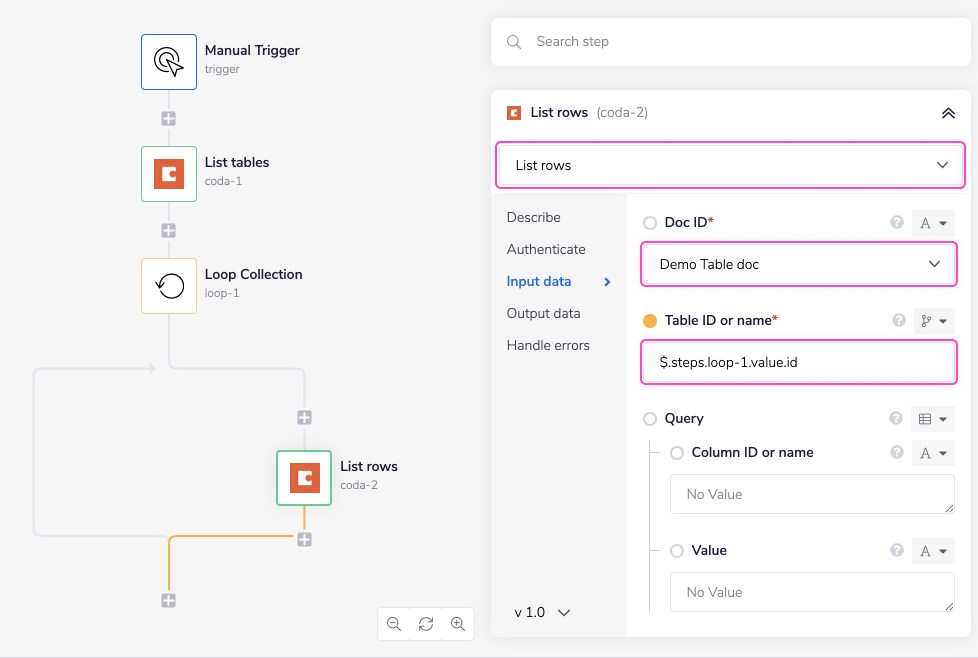This screenshot has height=658, width=978.
Task: Click the Manual Trigger node icon
Action: pos(168,61)
